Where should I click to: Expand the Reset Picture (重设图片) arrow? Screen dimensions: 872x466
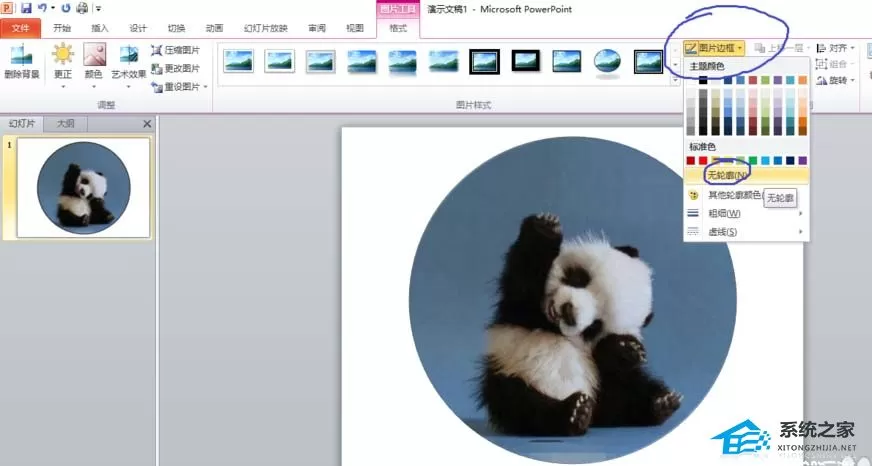point(205,87)
